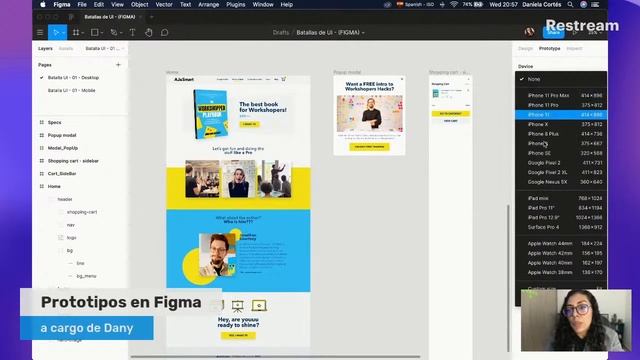Image resolution: width=640 pixels, height=360 pixels.
Task: Choose iPad mini device
Action: click(561, 198)
